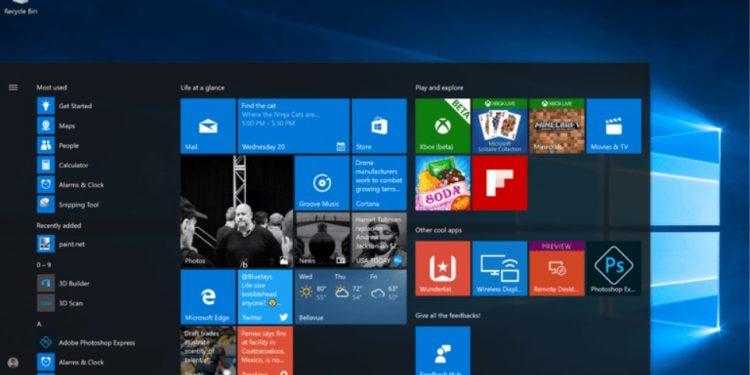Launch the Store tile
Screen dimensions: 750x375
[379, 126]
